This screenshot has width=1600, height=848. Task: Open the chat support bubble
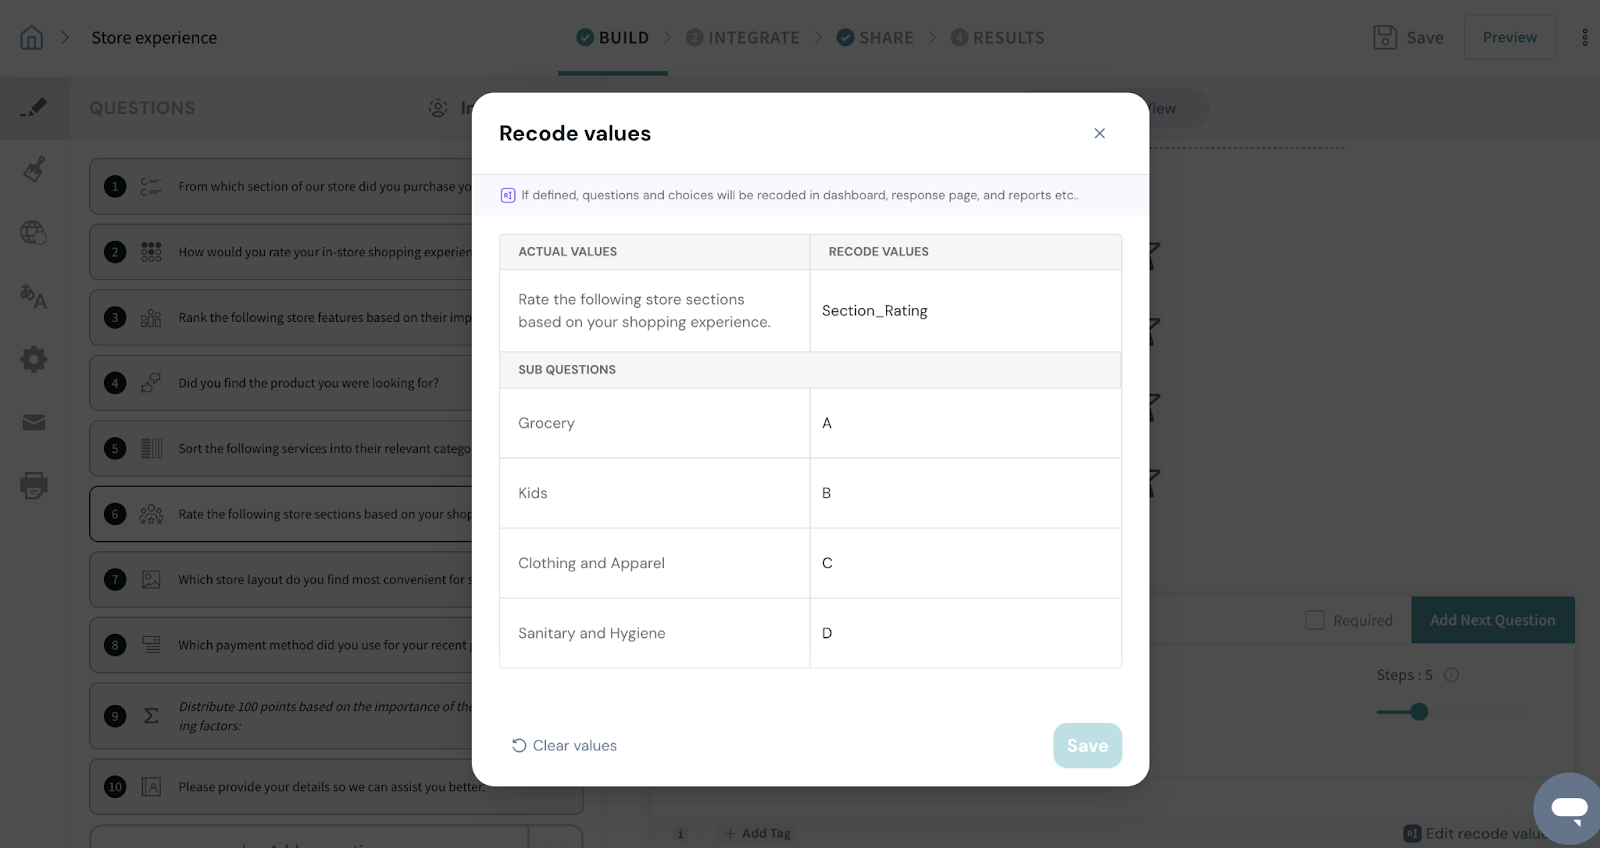coord(1569,808)
